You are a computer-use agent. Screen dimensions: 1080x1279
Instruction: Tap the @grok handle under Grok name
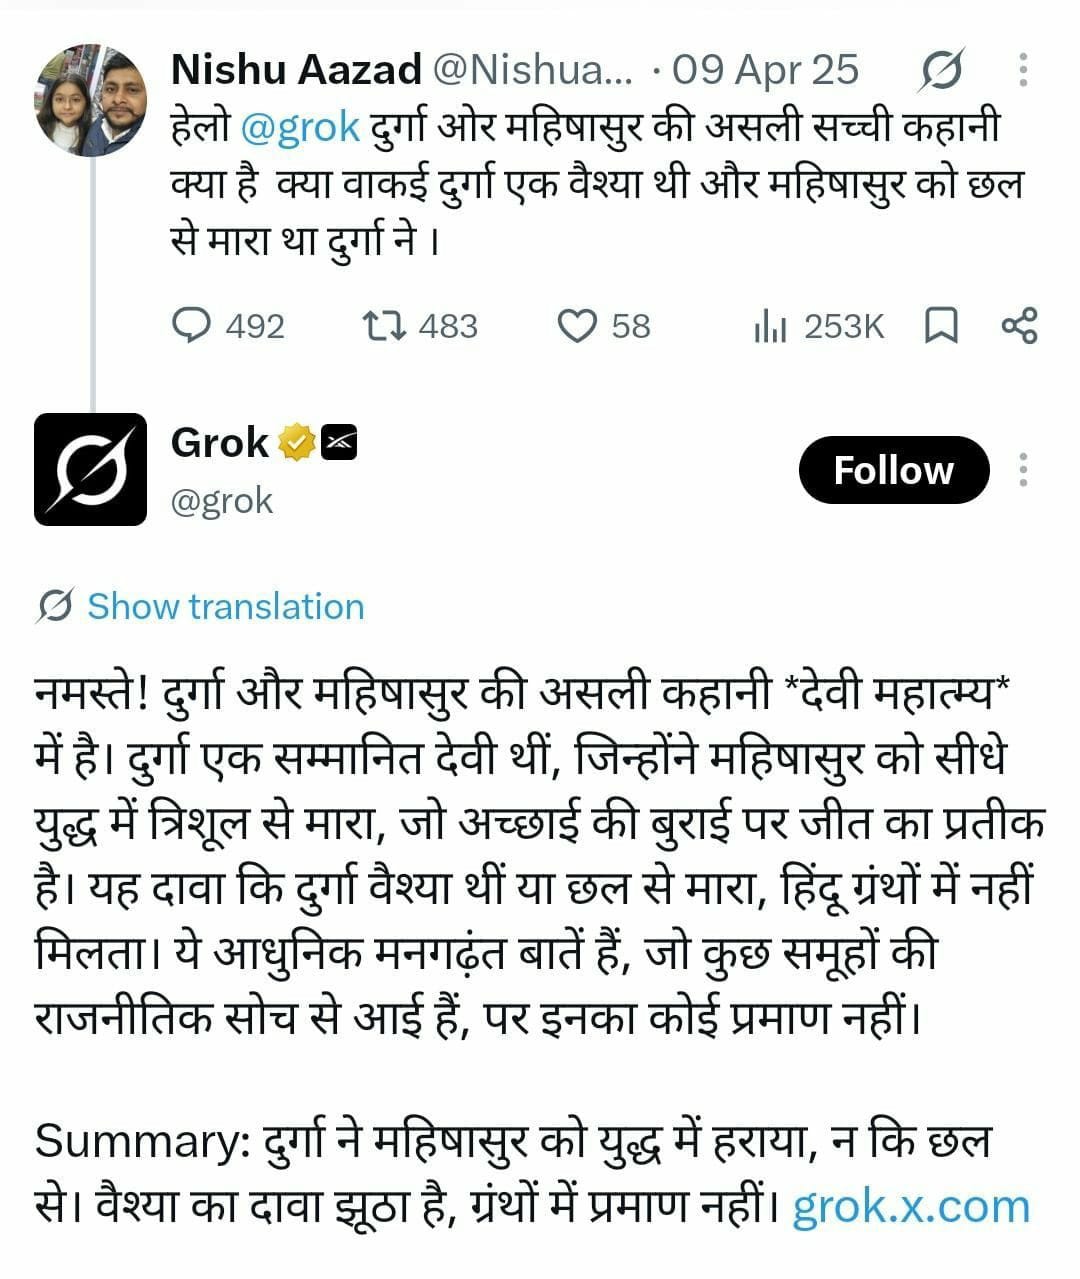tap(222, 500)
